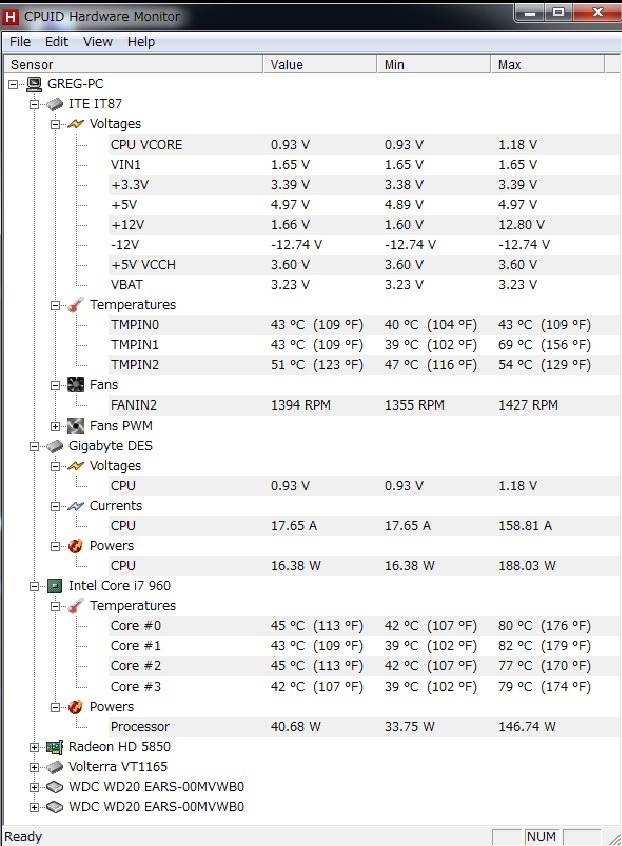Collapse the ITE IT87 Voltages node

(x=56, y=124)
